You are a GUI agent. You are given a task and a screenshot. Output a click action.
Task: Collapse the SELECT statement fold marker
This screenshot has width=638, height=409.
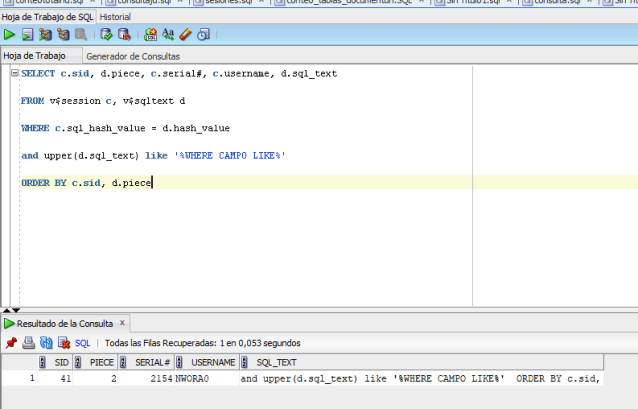[14, 74]
